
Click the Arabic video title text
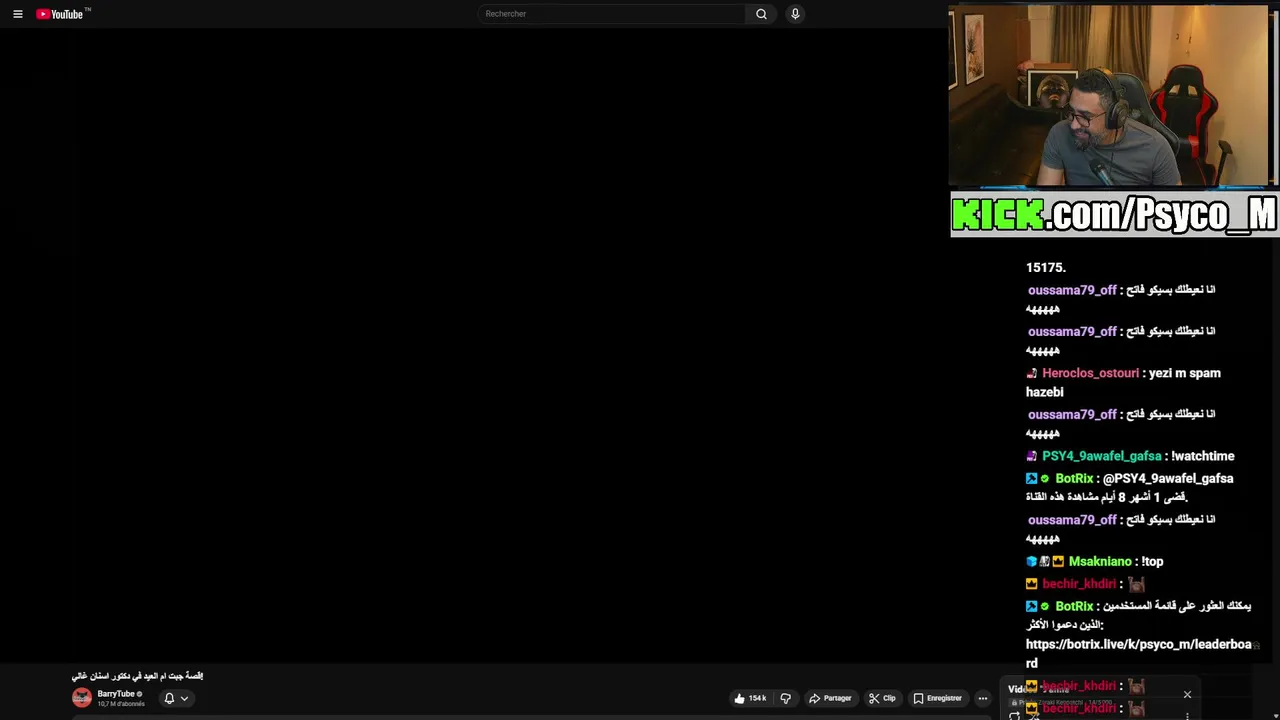(x=137, y=676)
